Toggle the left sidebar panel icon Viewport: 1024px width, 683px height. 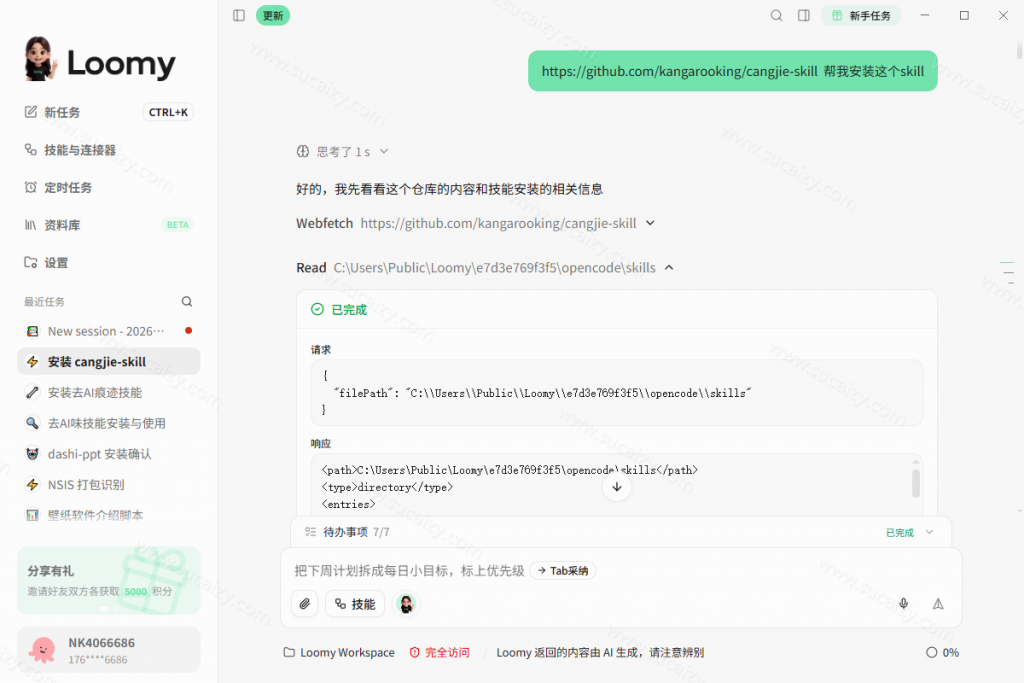pyautogui.click(x=239, y=15)
